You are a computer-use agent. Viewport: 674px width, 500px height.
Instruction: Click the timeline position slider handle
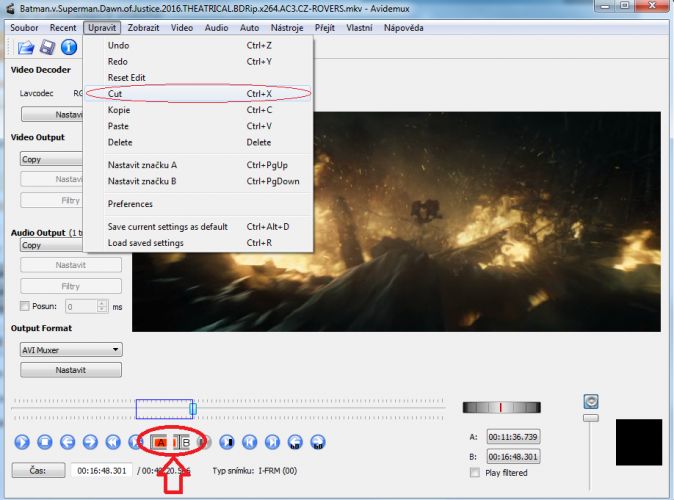tap(193, 408)
